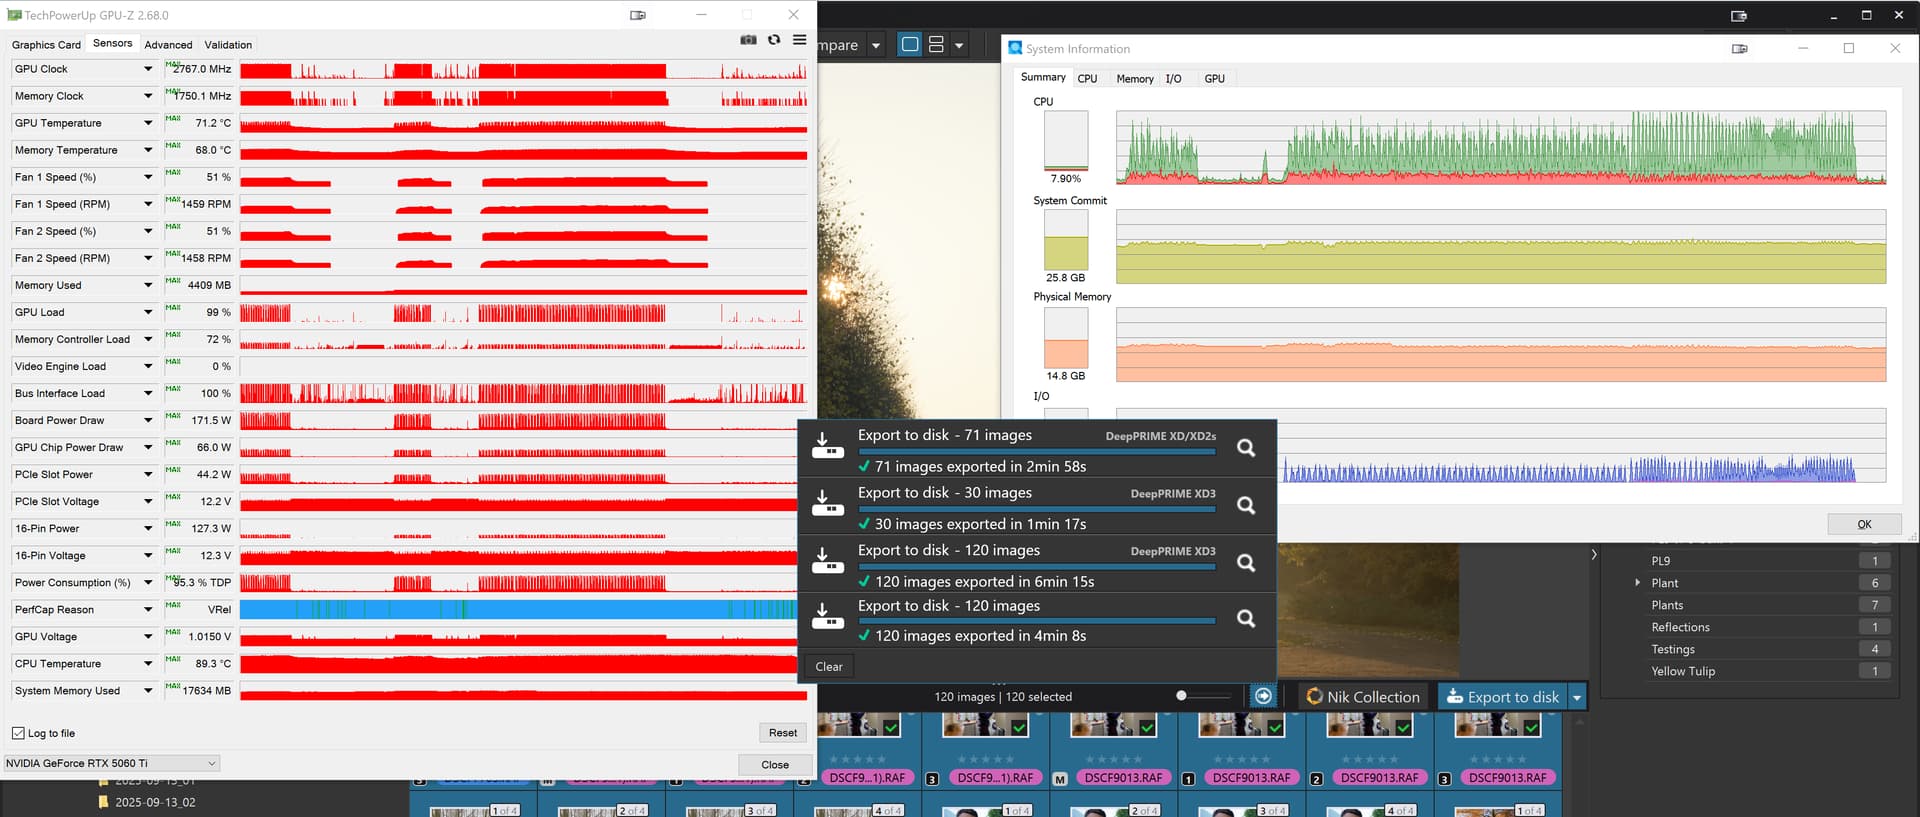Click the Reset button in GPU-Z
1920x817 pixels.
782,733
